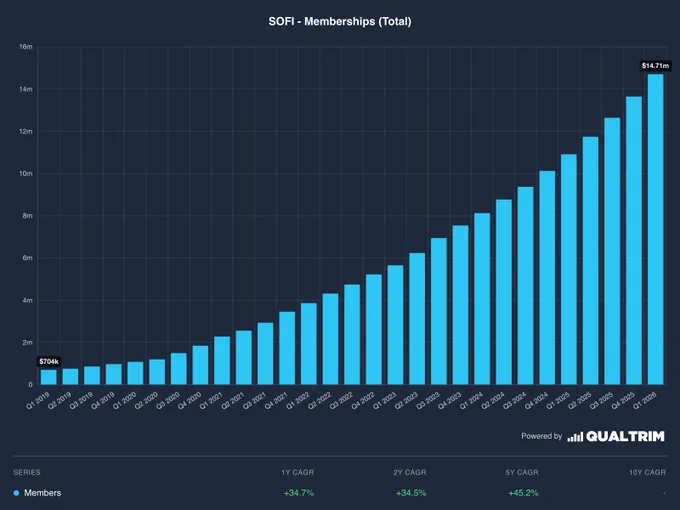Select the Q1 2024 bar
The height and width of the screenshot is (510, 680).
[x=482, y=299]
